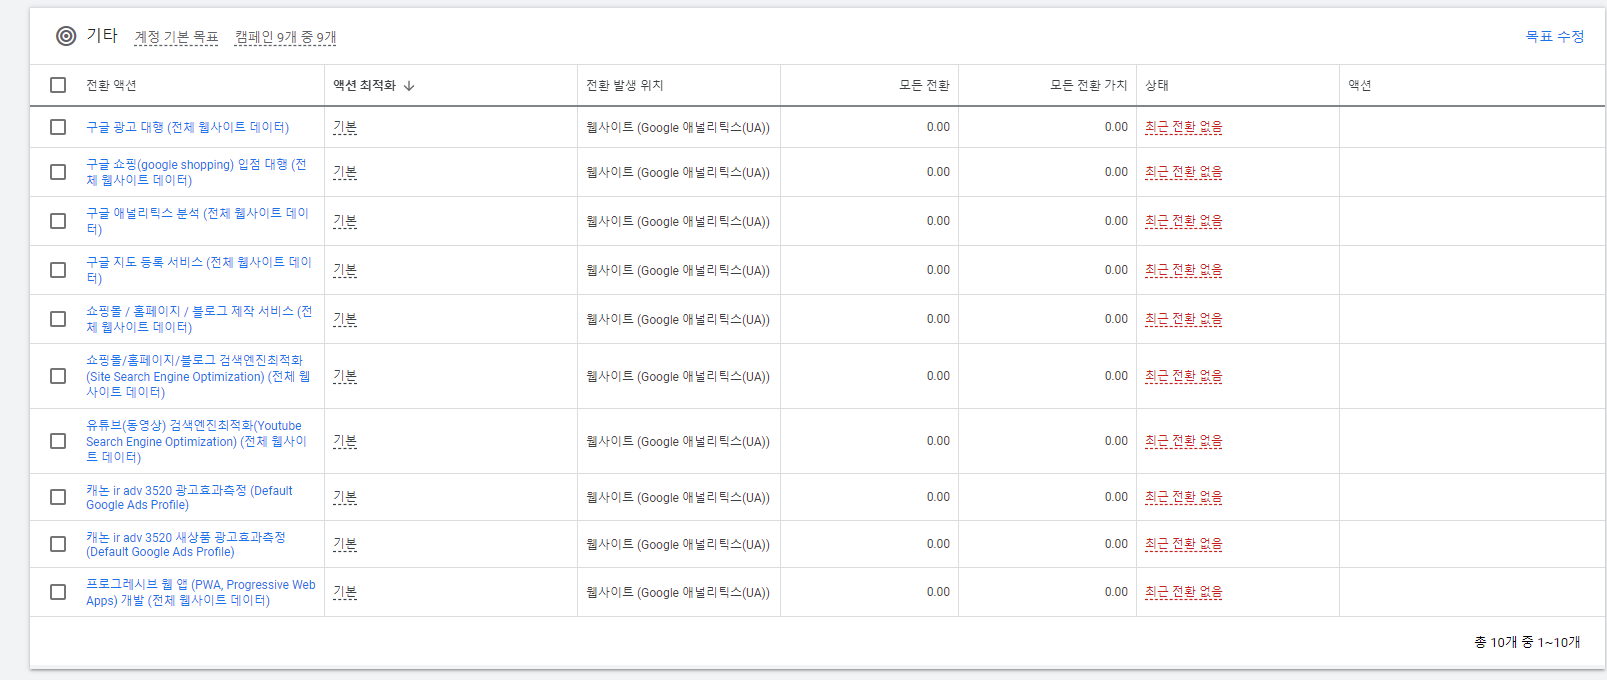The width and height of the screenshot is (1607, 680).
Task: Click the sort arrow next to 액션 최적화
Action: pos(409,86)
